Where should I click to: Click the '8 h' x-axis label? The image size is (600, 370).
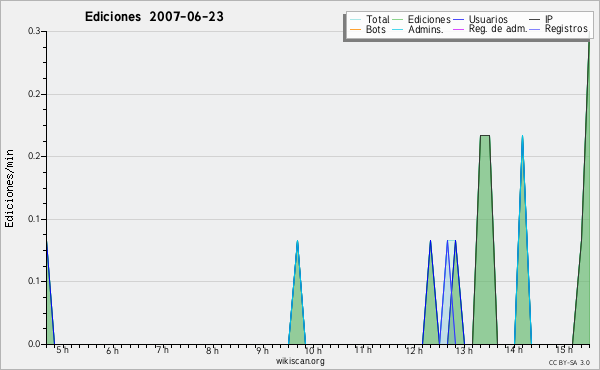(x=212, y=350)
